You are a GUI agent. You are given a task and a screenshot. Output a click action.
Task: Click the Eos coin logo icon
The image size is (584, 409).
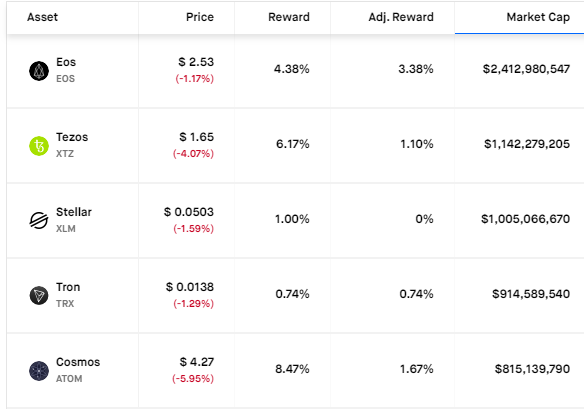[x=39, y=71]
